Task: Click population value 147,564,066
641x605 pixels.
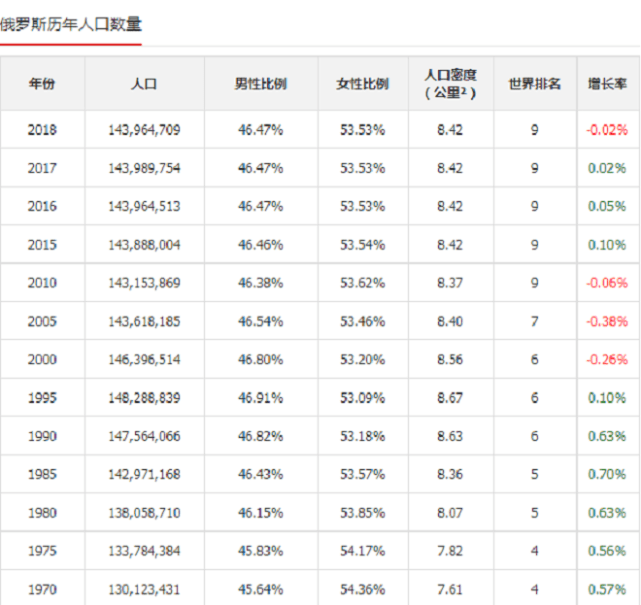Action: point(144,436)
